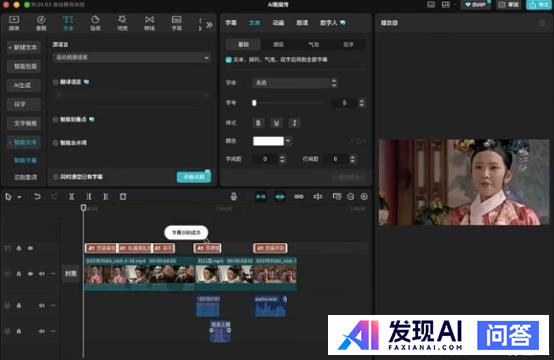Click the Export button at top right
Screen dimensions: 554x360
(539, 5)
